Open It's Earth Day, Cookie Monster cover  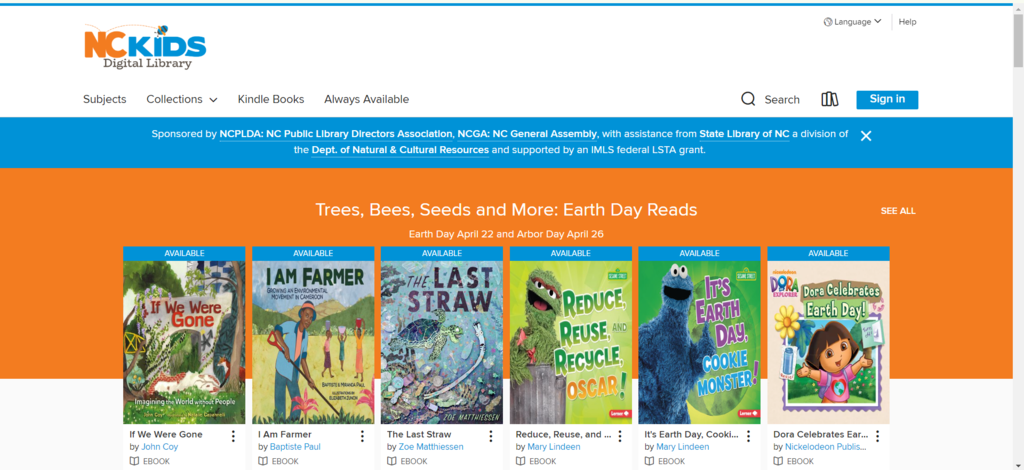click(699, 343)
